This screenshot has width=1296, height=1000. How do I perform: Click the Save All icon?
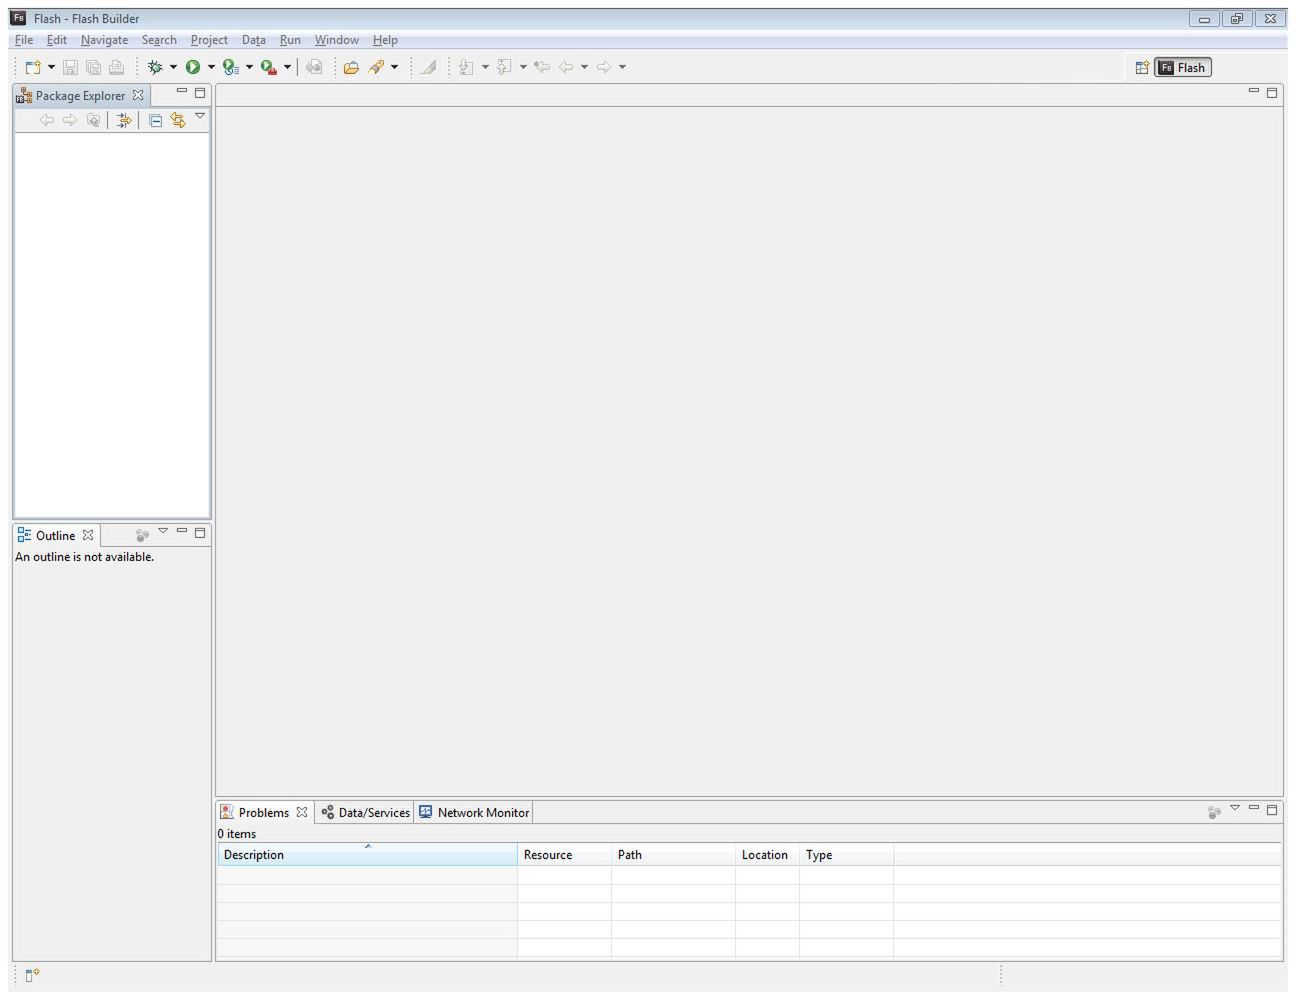93,67
